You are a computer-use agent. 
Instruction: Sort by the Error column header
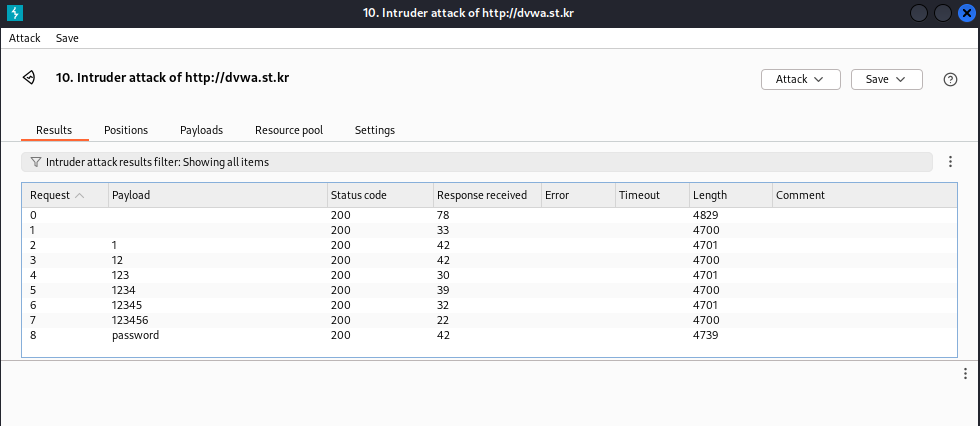point(578,196)
